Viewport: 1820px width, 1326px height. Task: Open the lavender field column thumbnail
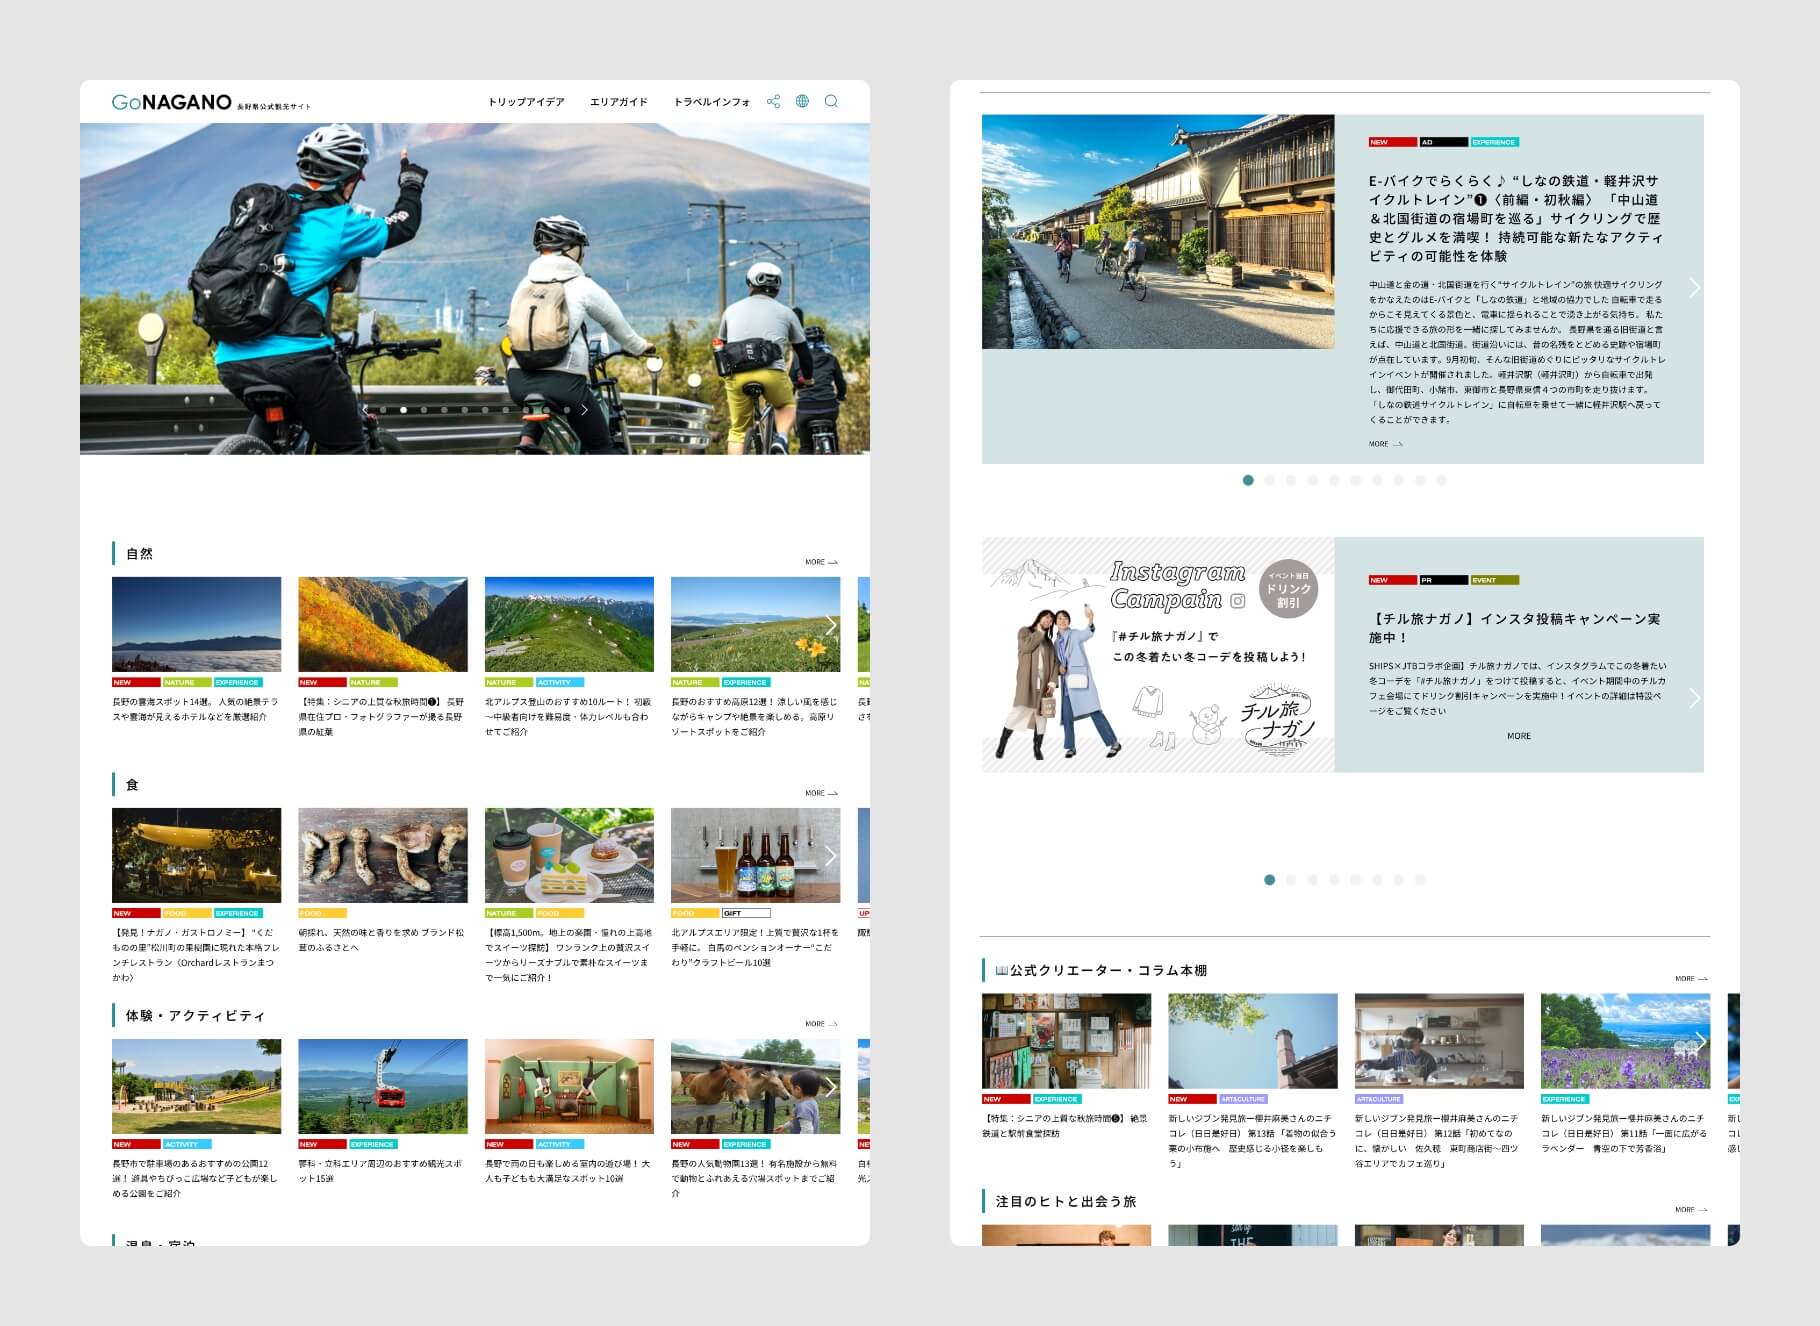point(1625,1041)
